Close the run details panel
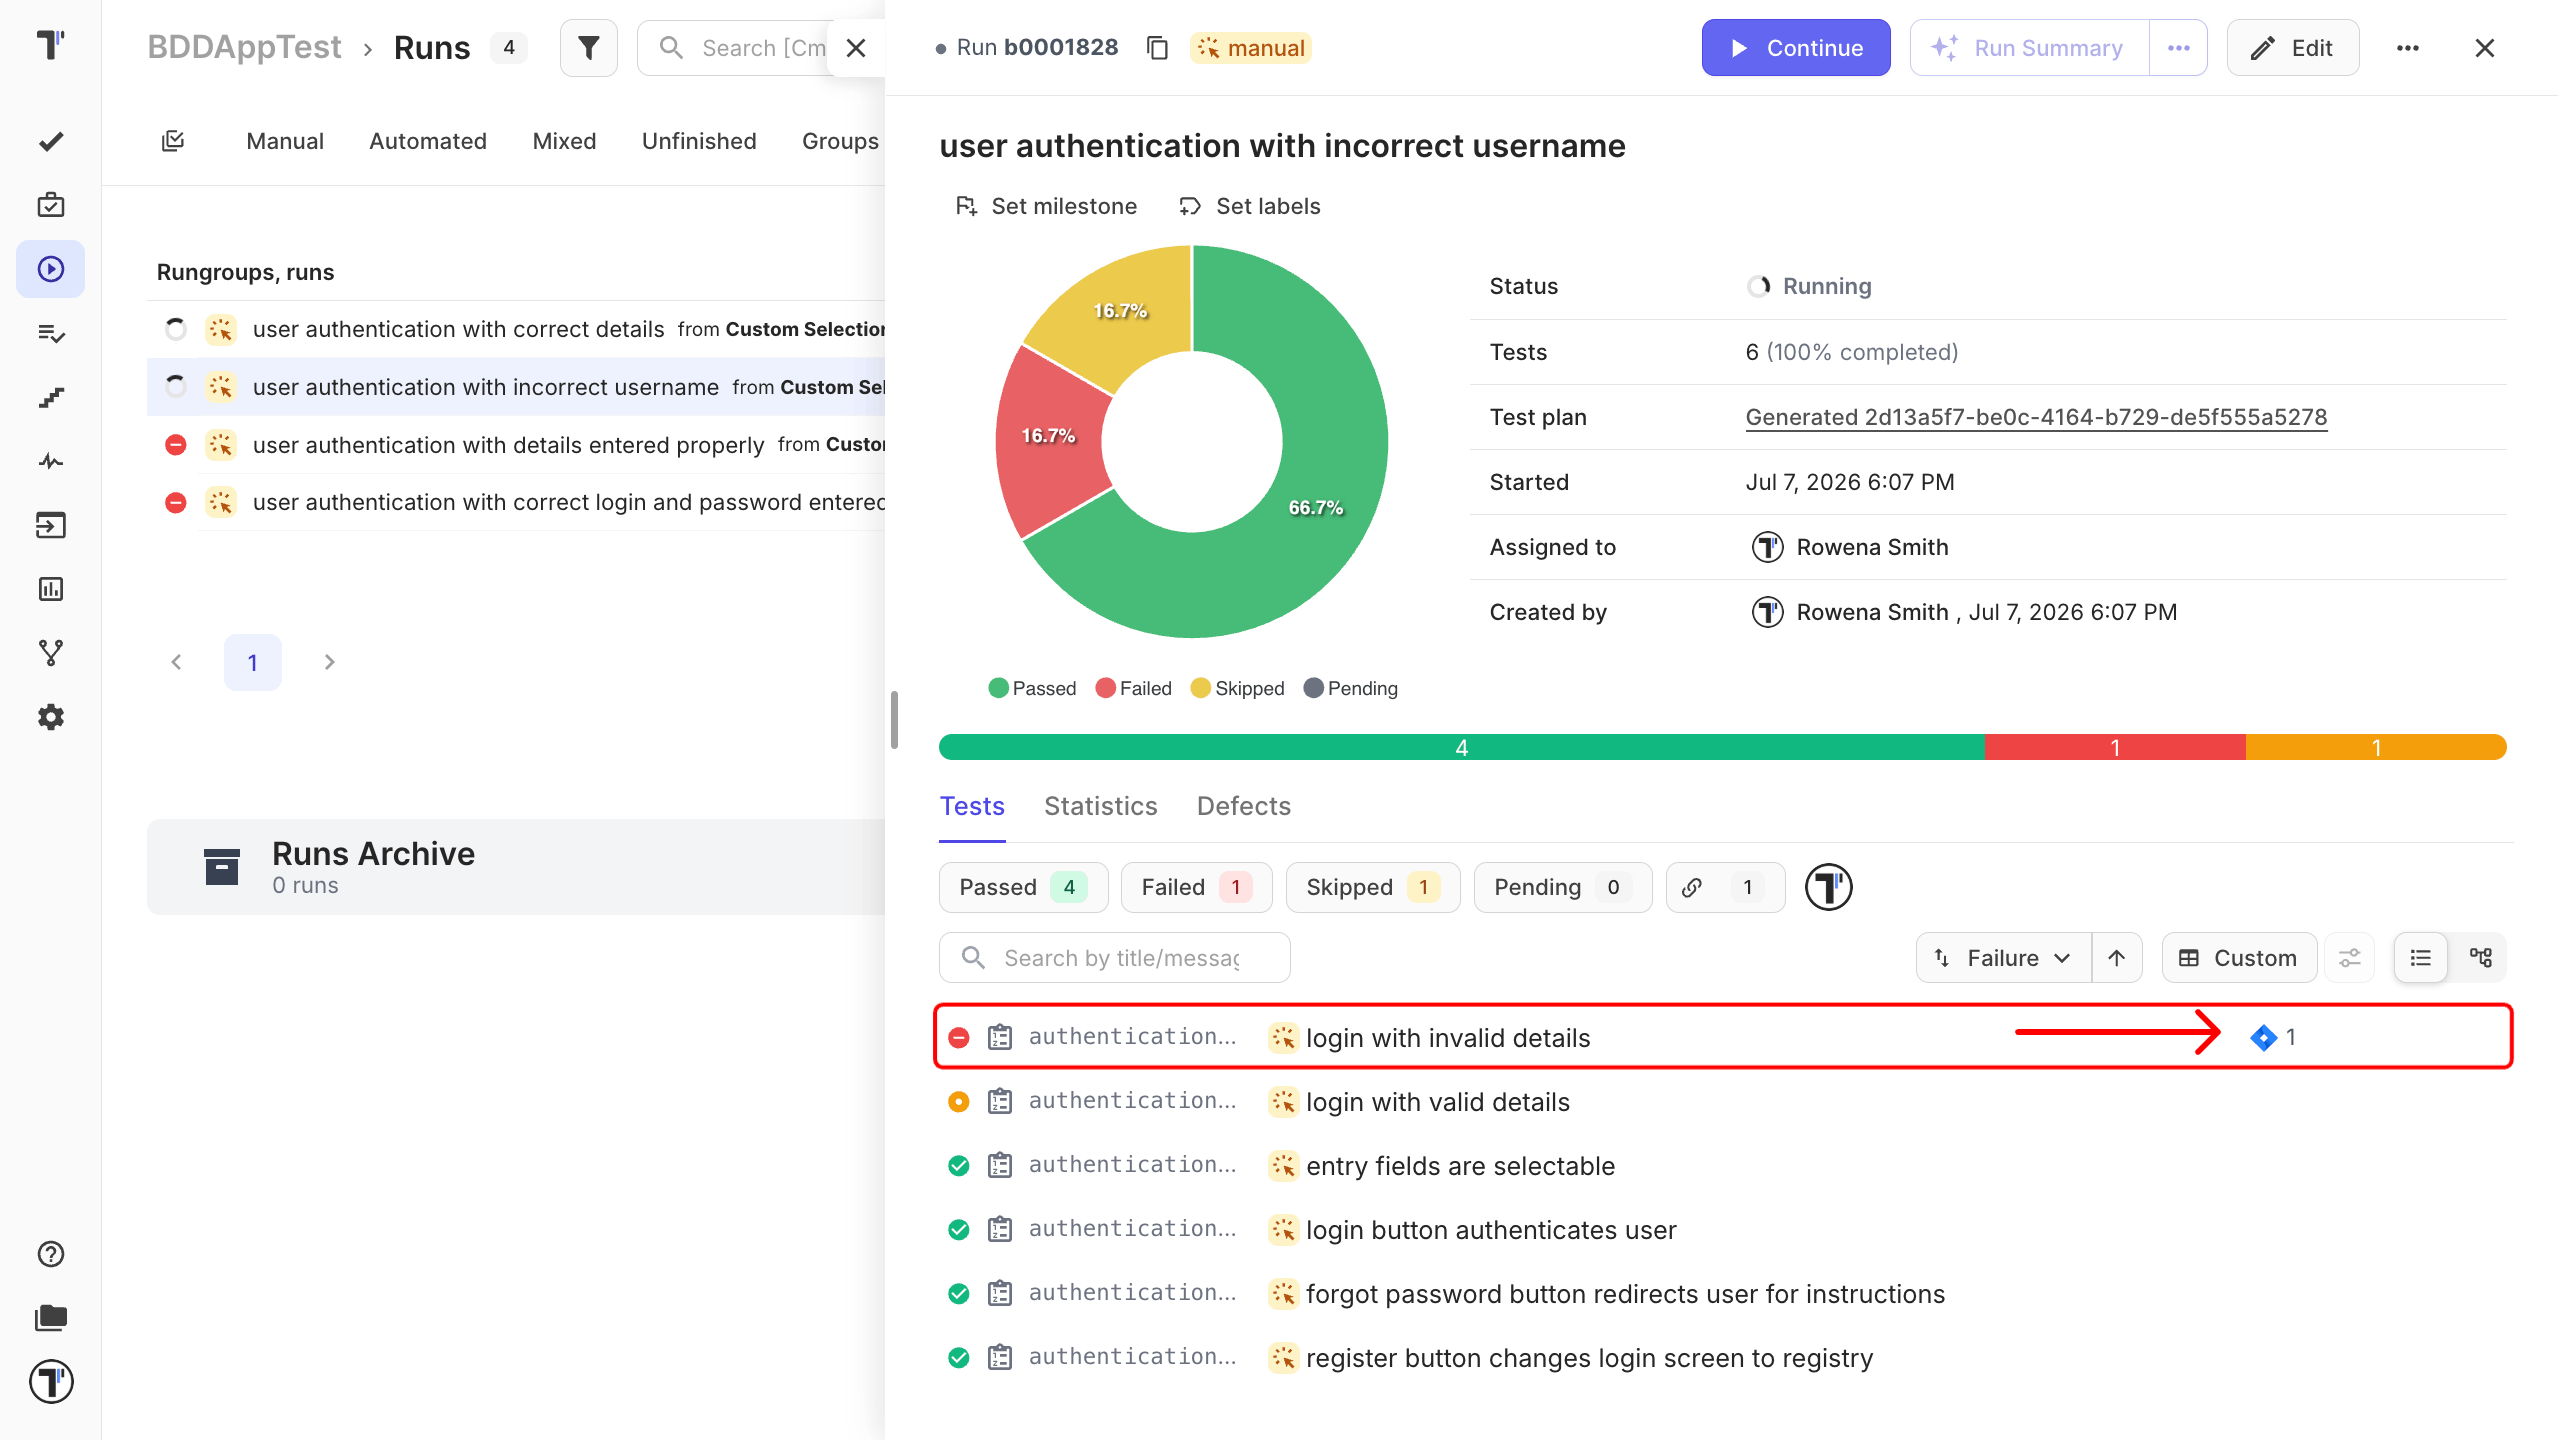Viewport: 2560px width, 1440px height. pos(2485,48)
